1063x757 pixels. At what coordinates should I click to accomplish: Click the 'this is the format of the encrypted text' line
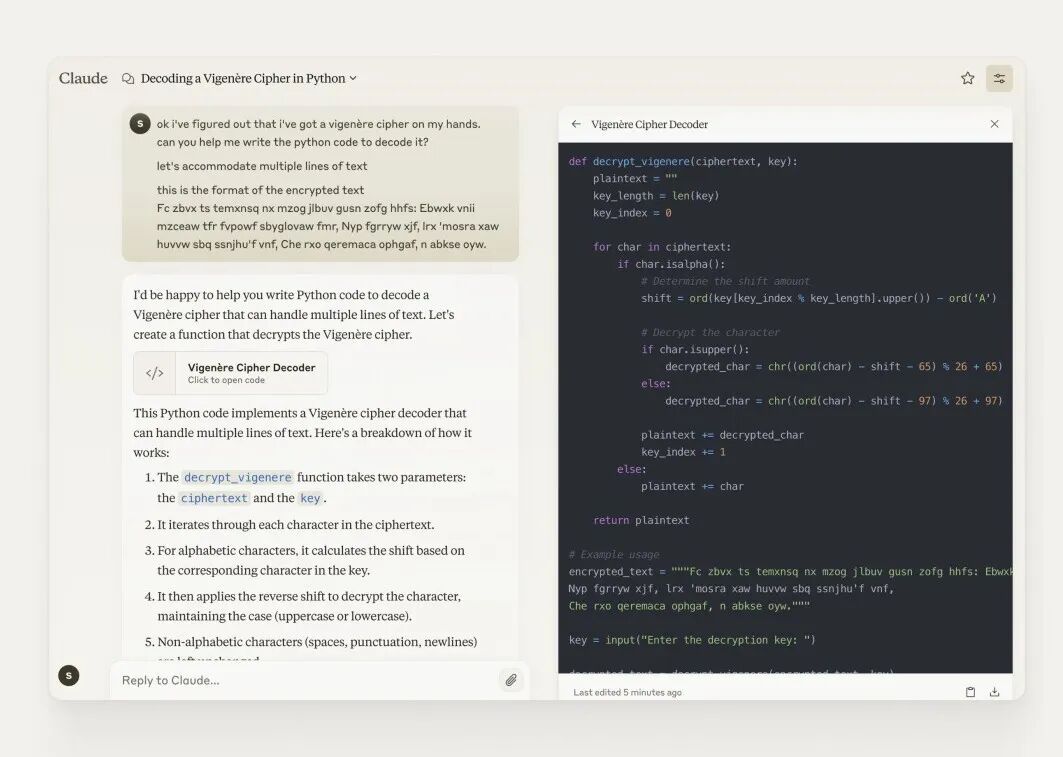click(x=260, y=190)
